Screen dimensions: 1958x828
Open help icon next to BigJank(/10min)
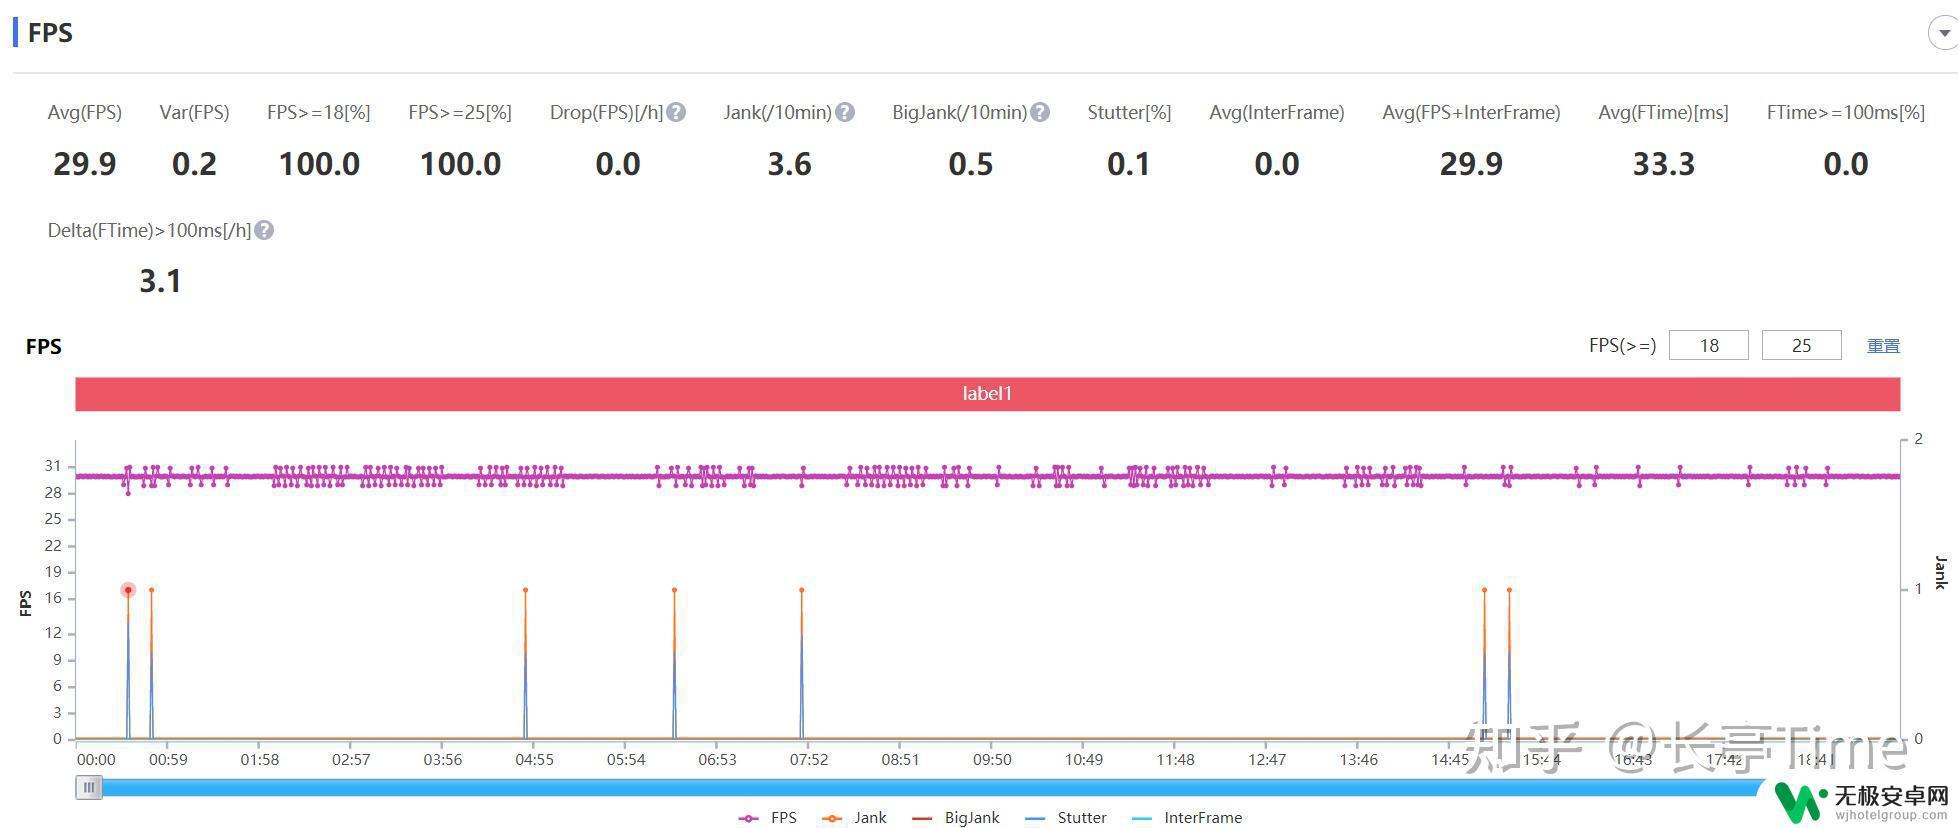coord(1040,113)
